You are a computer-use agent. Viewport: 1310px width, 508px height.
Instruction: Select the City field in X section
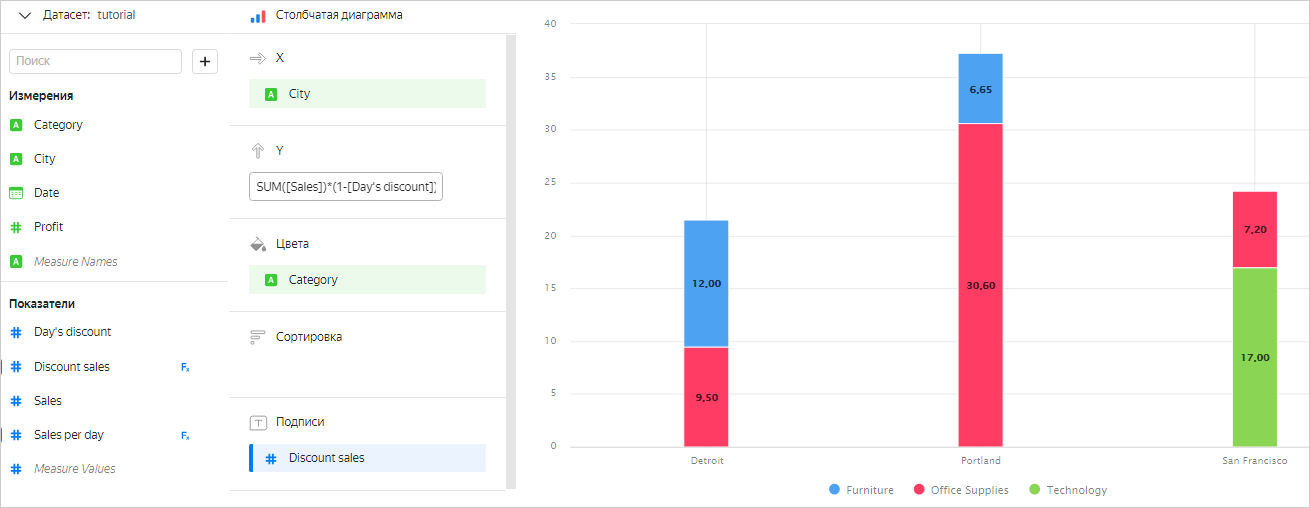pyautogui.click(x=367, y=94)
